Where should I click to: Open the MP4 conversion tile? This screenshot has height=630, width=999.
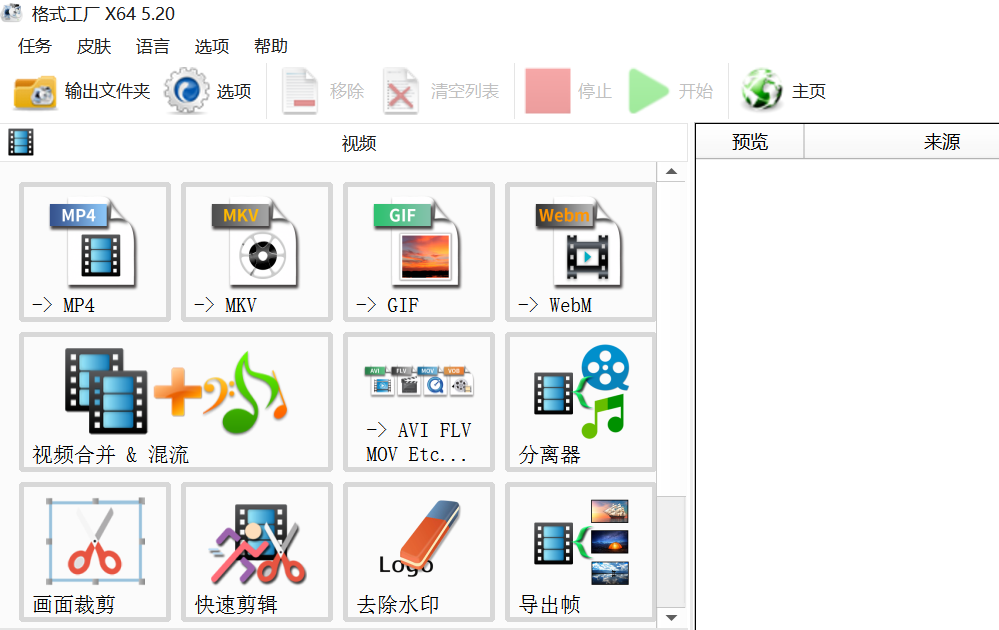tap(95, 252)
